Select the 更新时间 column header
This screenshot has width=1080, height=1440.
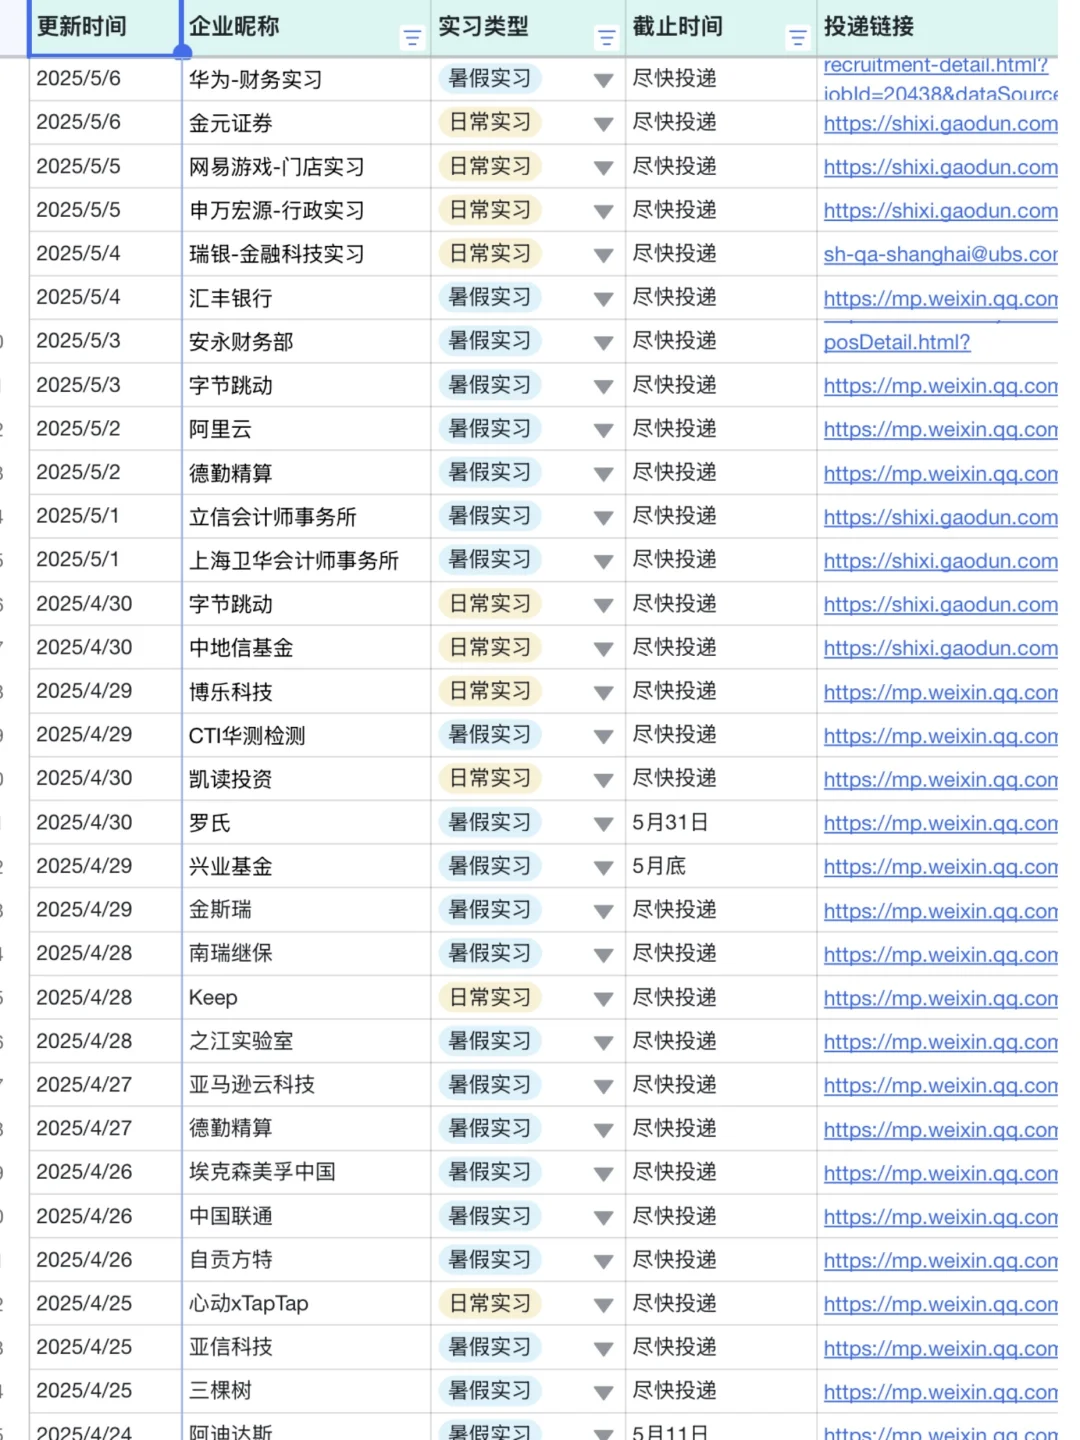pos(104,27)
